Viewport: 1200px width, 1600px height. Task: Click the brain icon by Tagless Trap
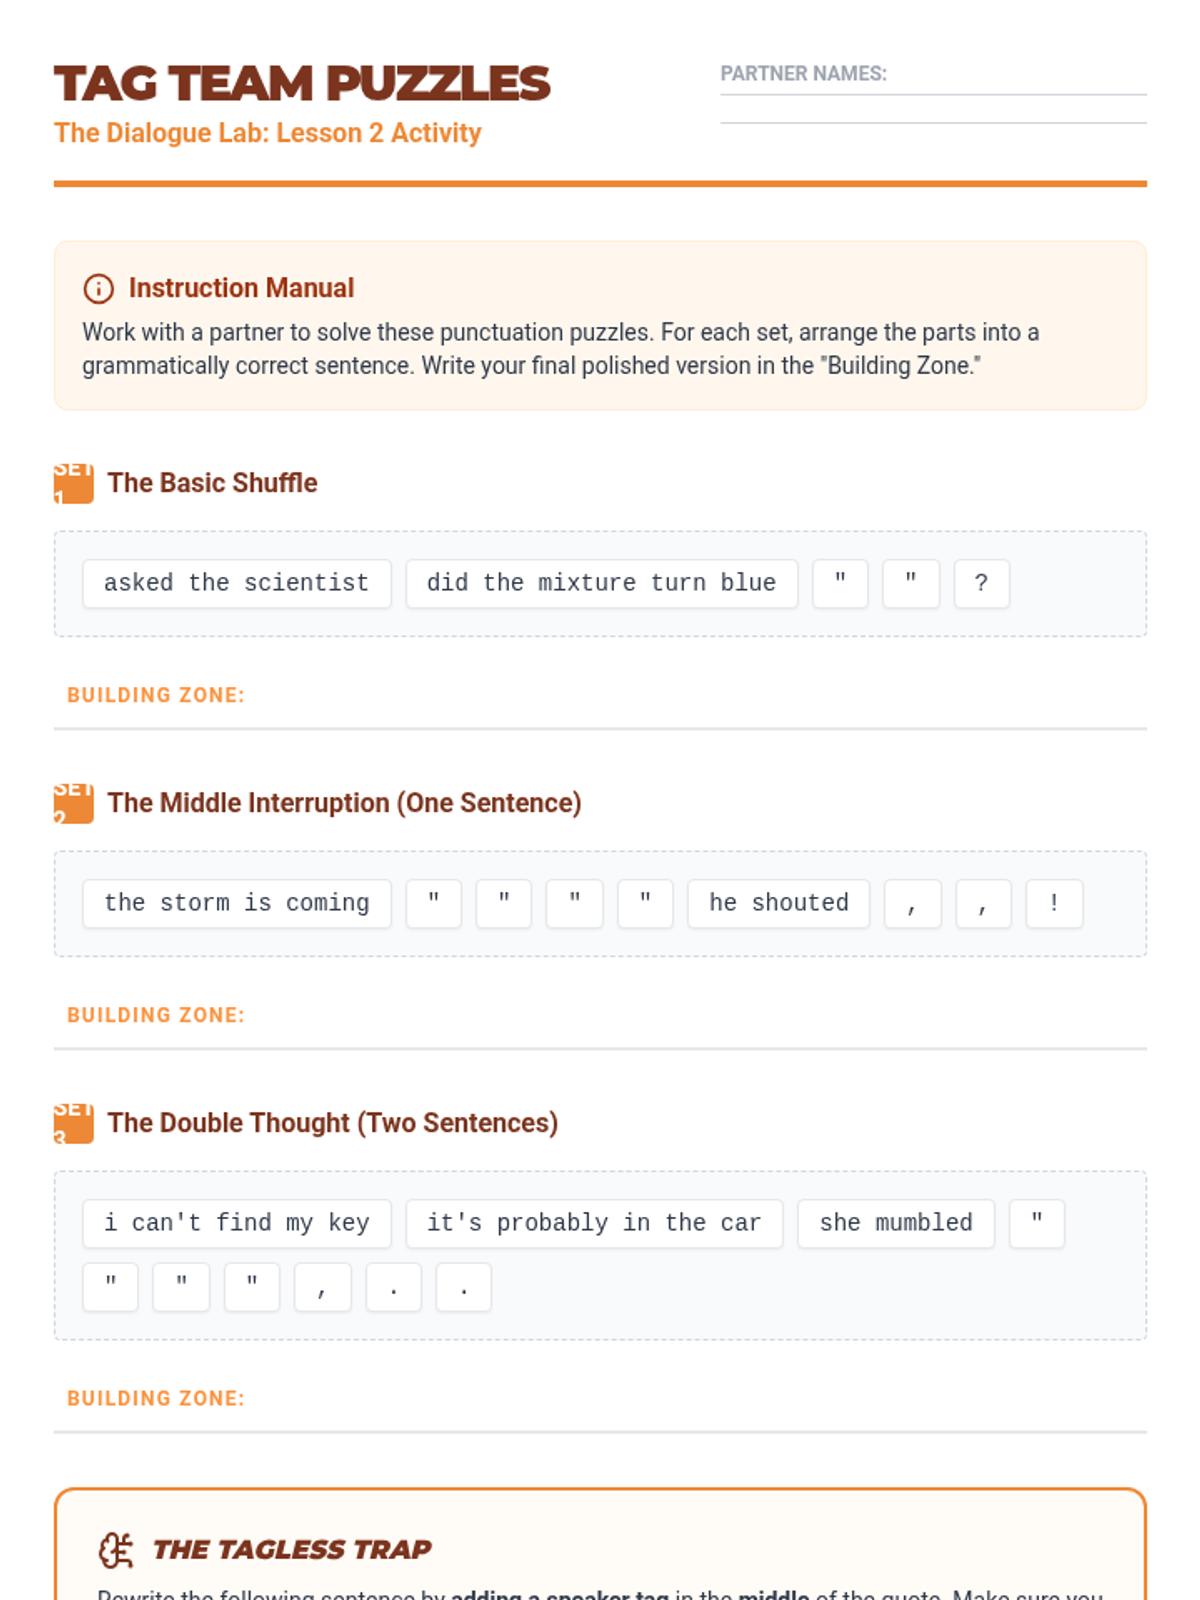116,1550
